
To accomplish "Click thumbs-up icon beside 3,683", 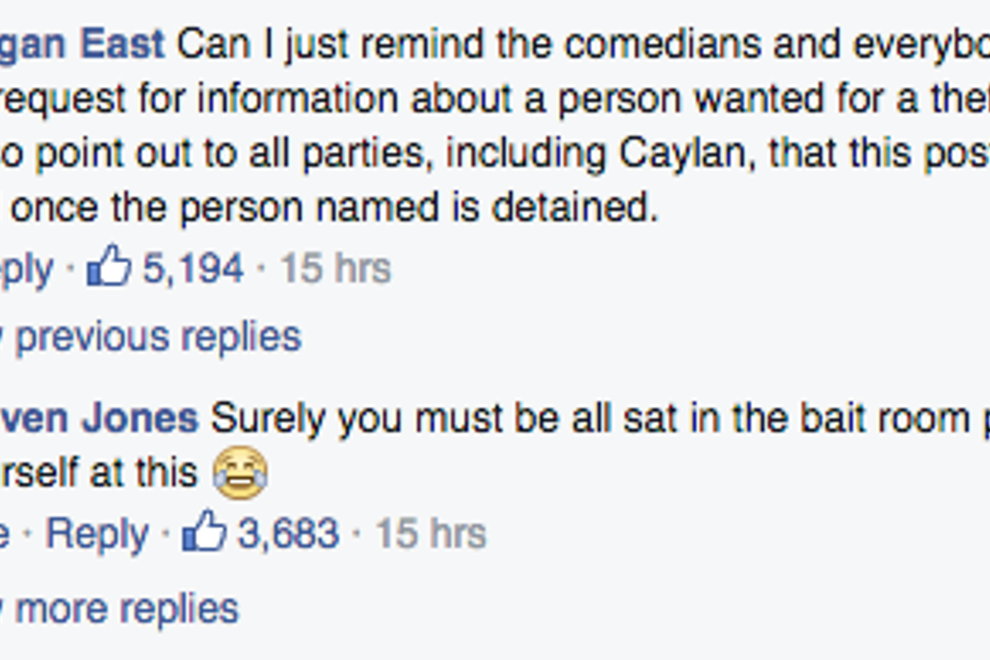I will (204, 532).
